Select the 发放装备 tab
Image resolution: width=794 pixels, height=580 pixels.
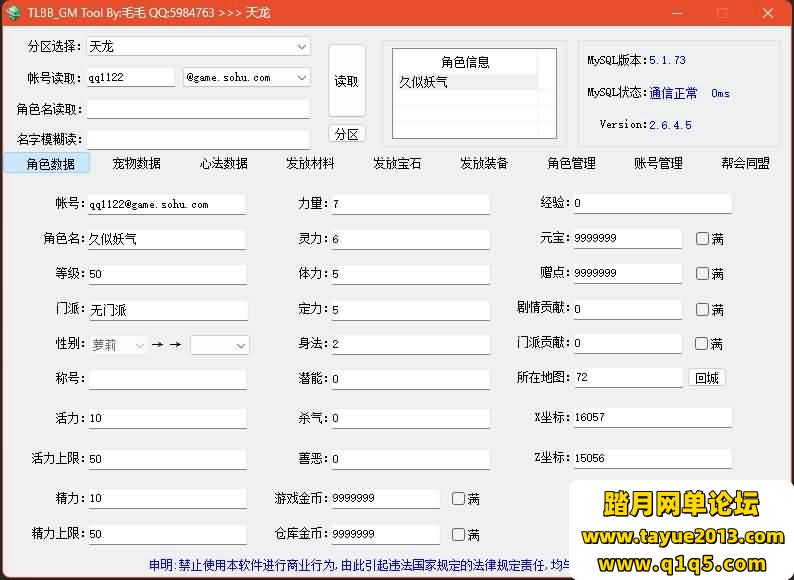tap(484, 164)
